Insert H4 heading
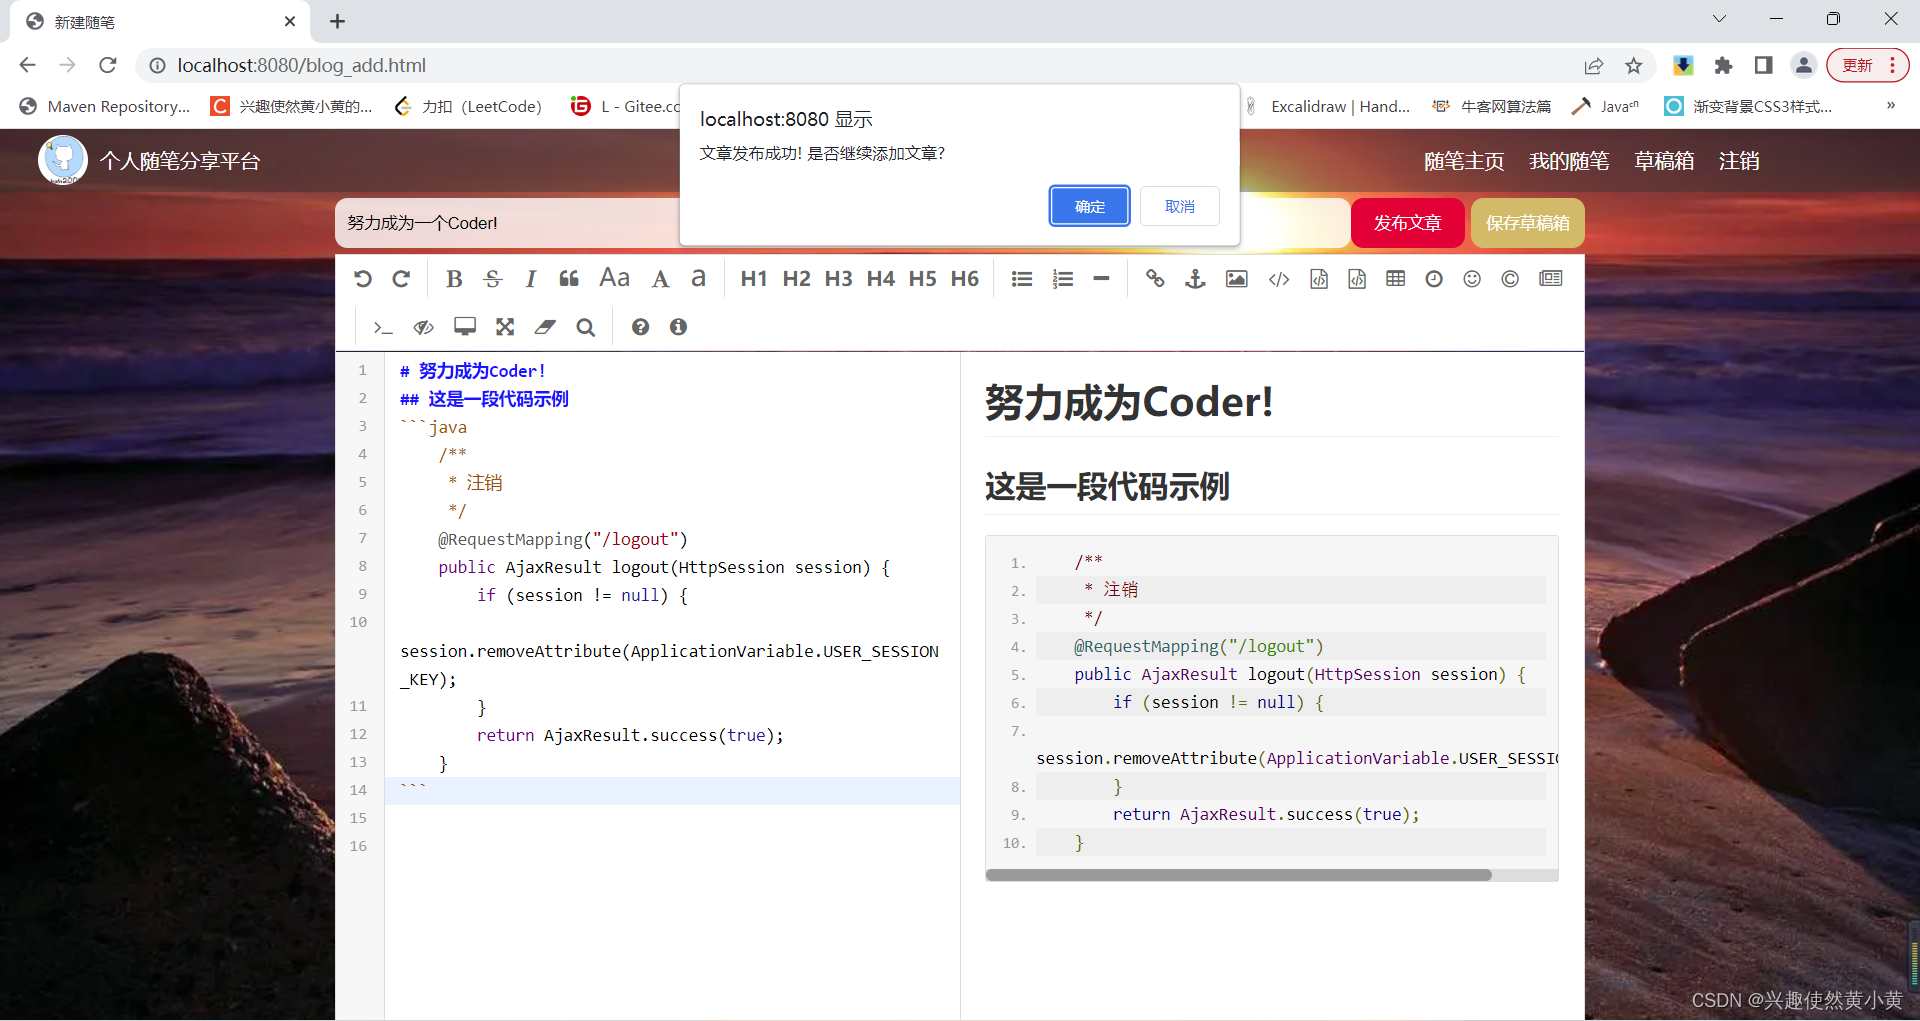 pos(880,279)
